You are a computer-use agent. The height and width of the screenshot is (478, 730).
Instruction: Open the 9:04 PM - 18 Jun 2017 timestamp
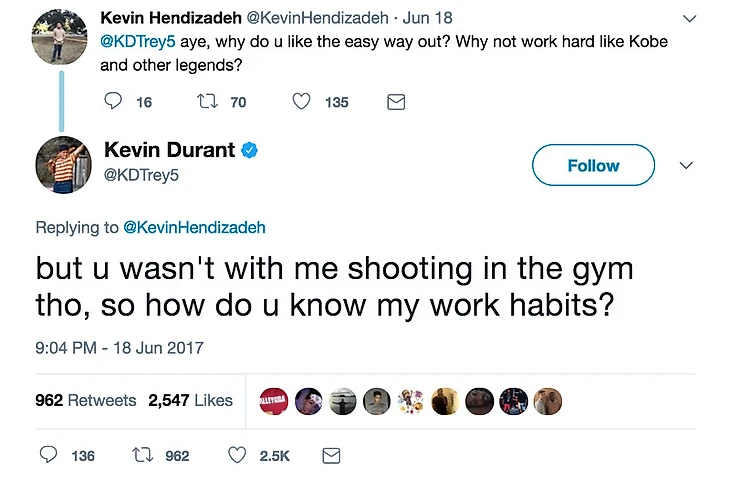pos(120,348)
